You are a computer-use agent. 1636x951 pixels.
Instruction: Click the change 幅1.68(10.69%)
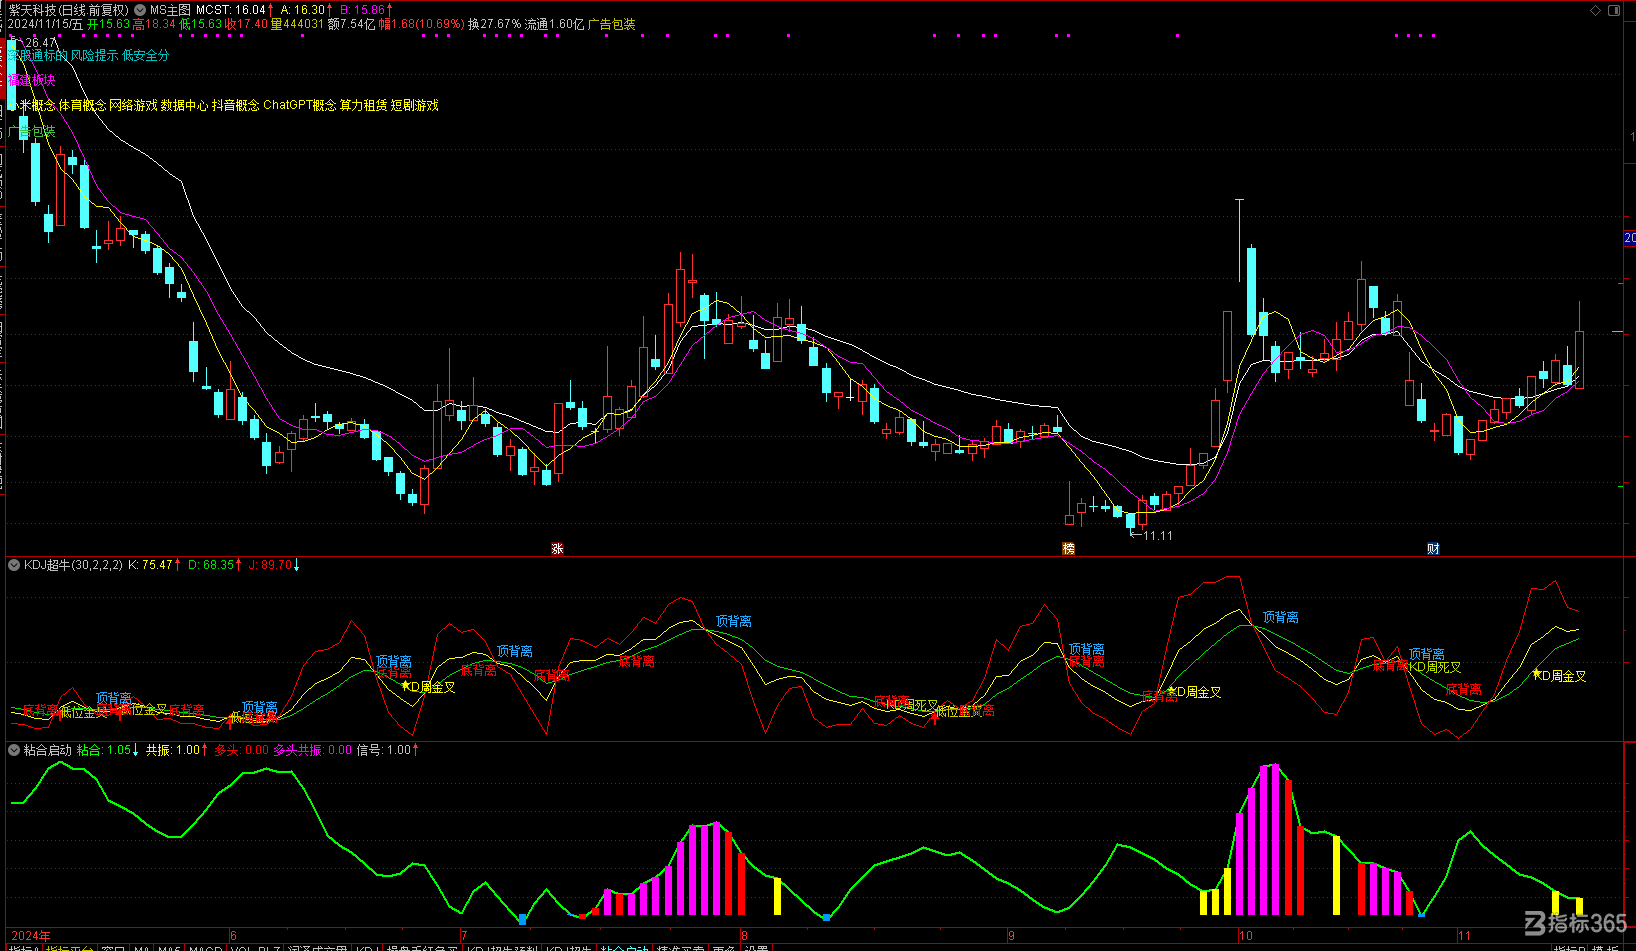click(x=421, y=24)
